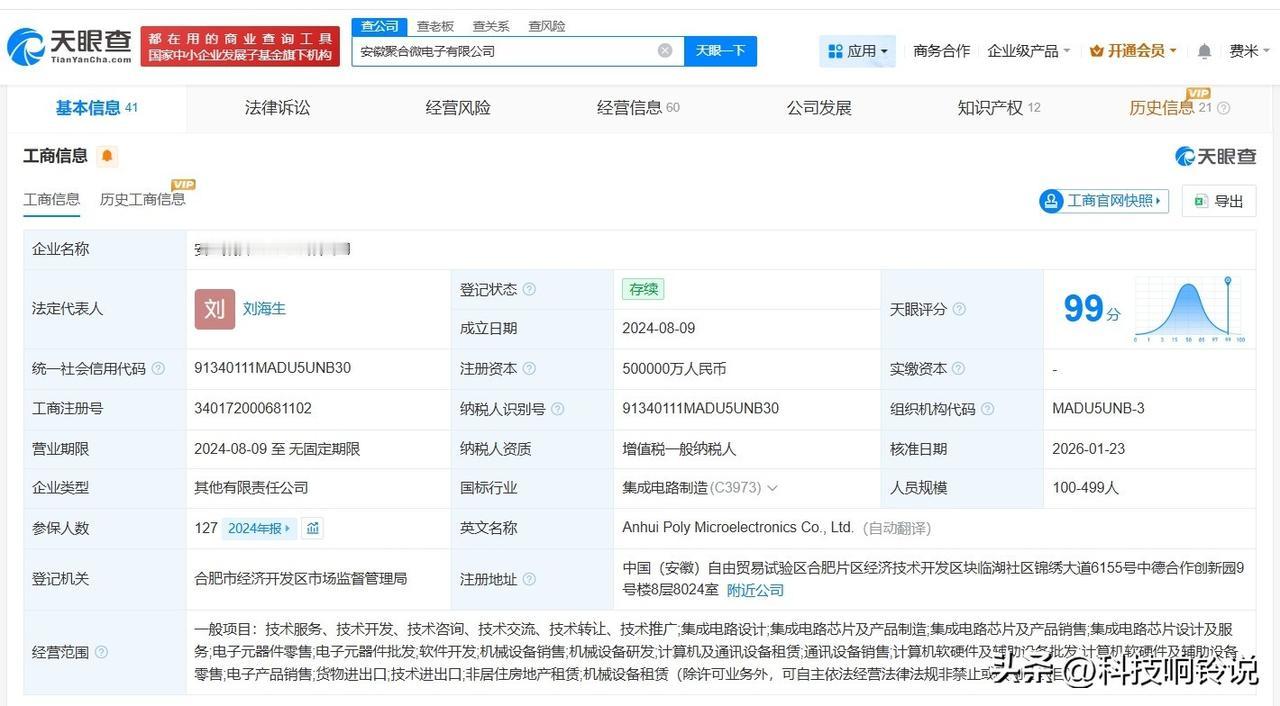The width and height of the screenshot is (1280, 706).
Task: Open the 应用 apps dropdown
Action: pyautogui.click(x=858, y=51)
